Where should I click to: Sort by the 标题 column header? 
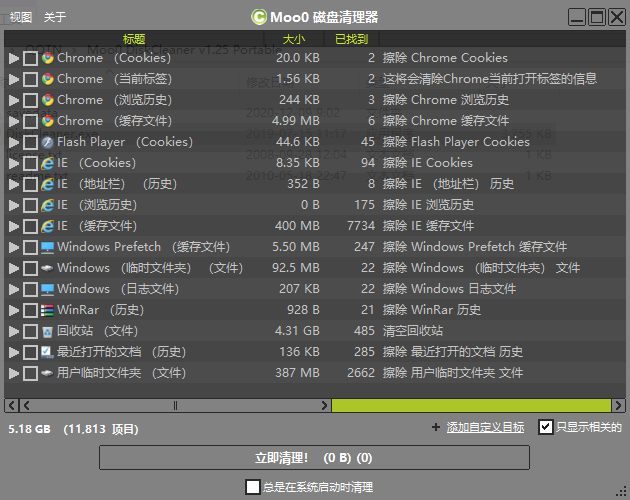[x=134, y=39]
